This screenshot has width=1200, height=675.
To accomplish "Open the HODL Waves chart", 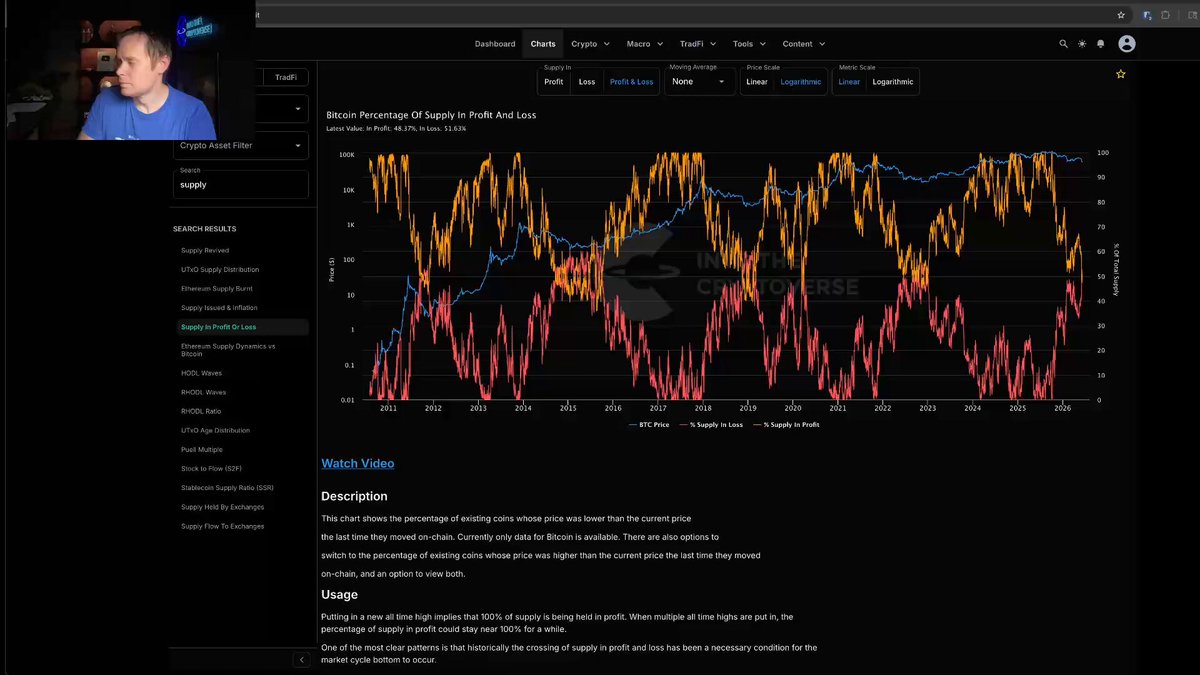I will coord(201,373).
